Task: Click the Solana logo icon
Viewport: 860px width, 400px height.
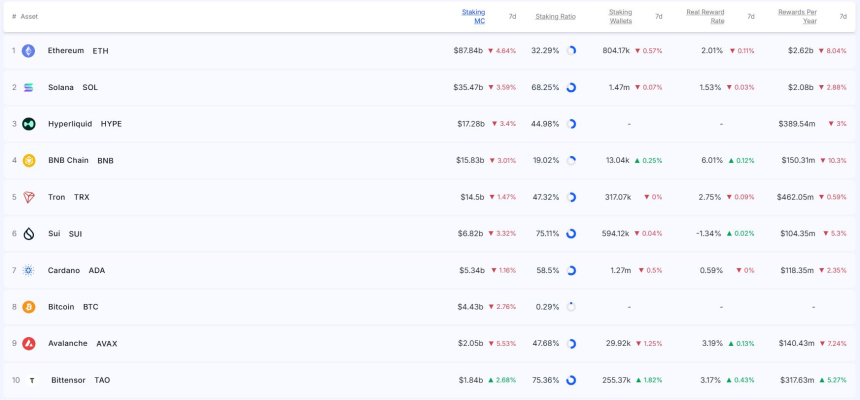Action: tap(28, 88)
